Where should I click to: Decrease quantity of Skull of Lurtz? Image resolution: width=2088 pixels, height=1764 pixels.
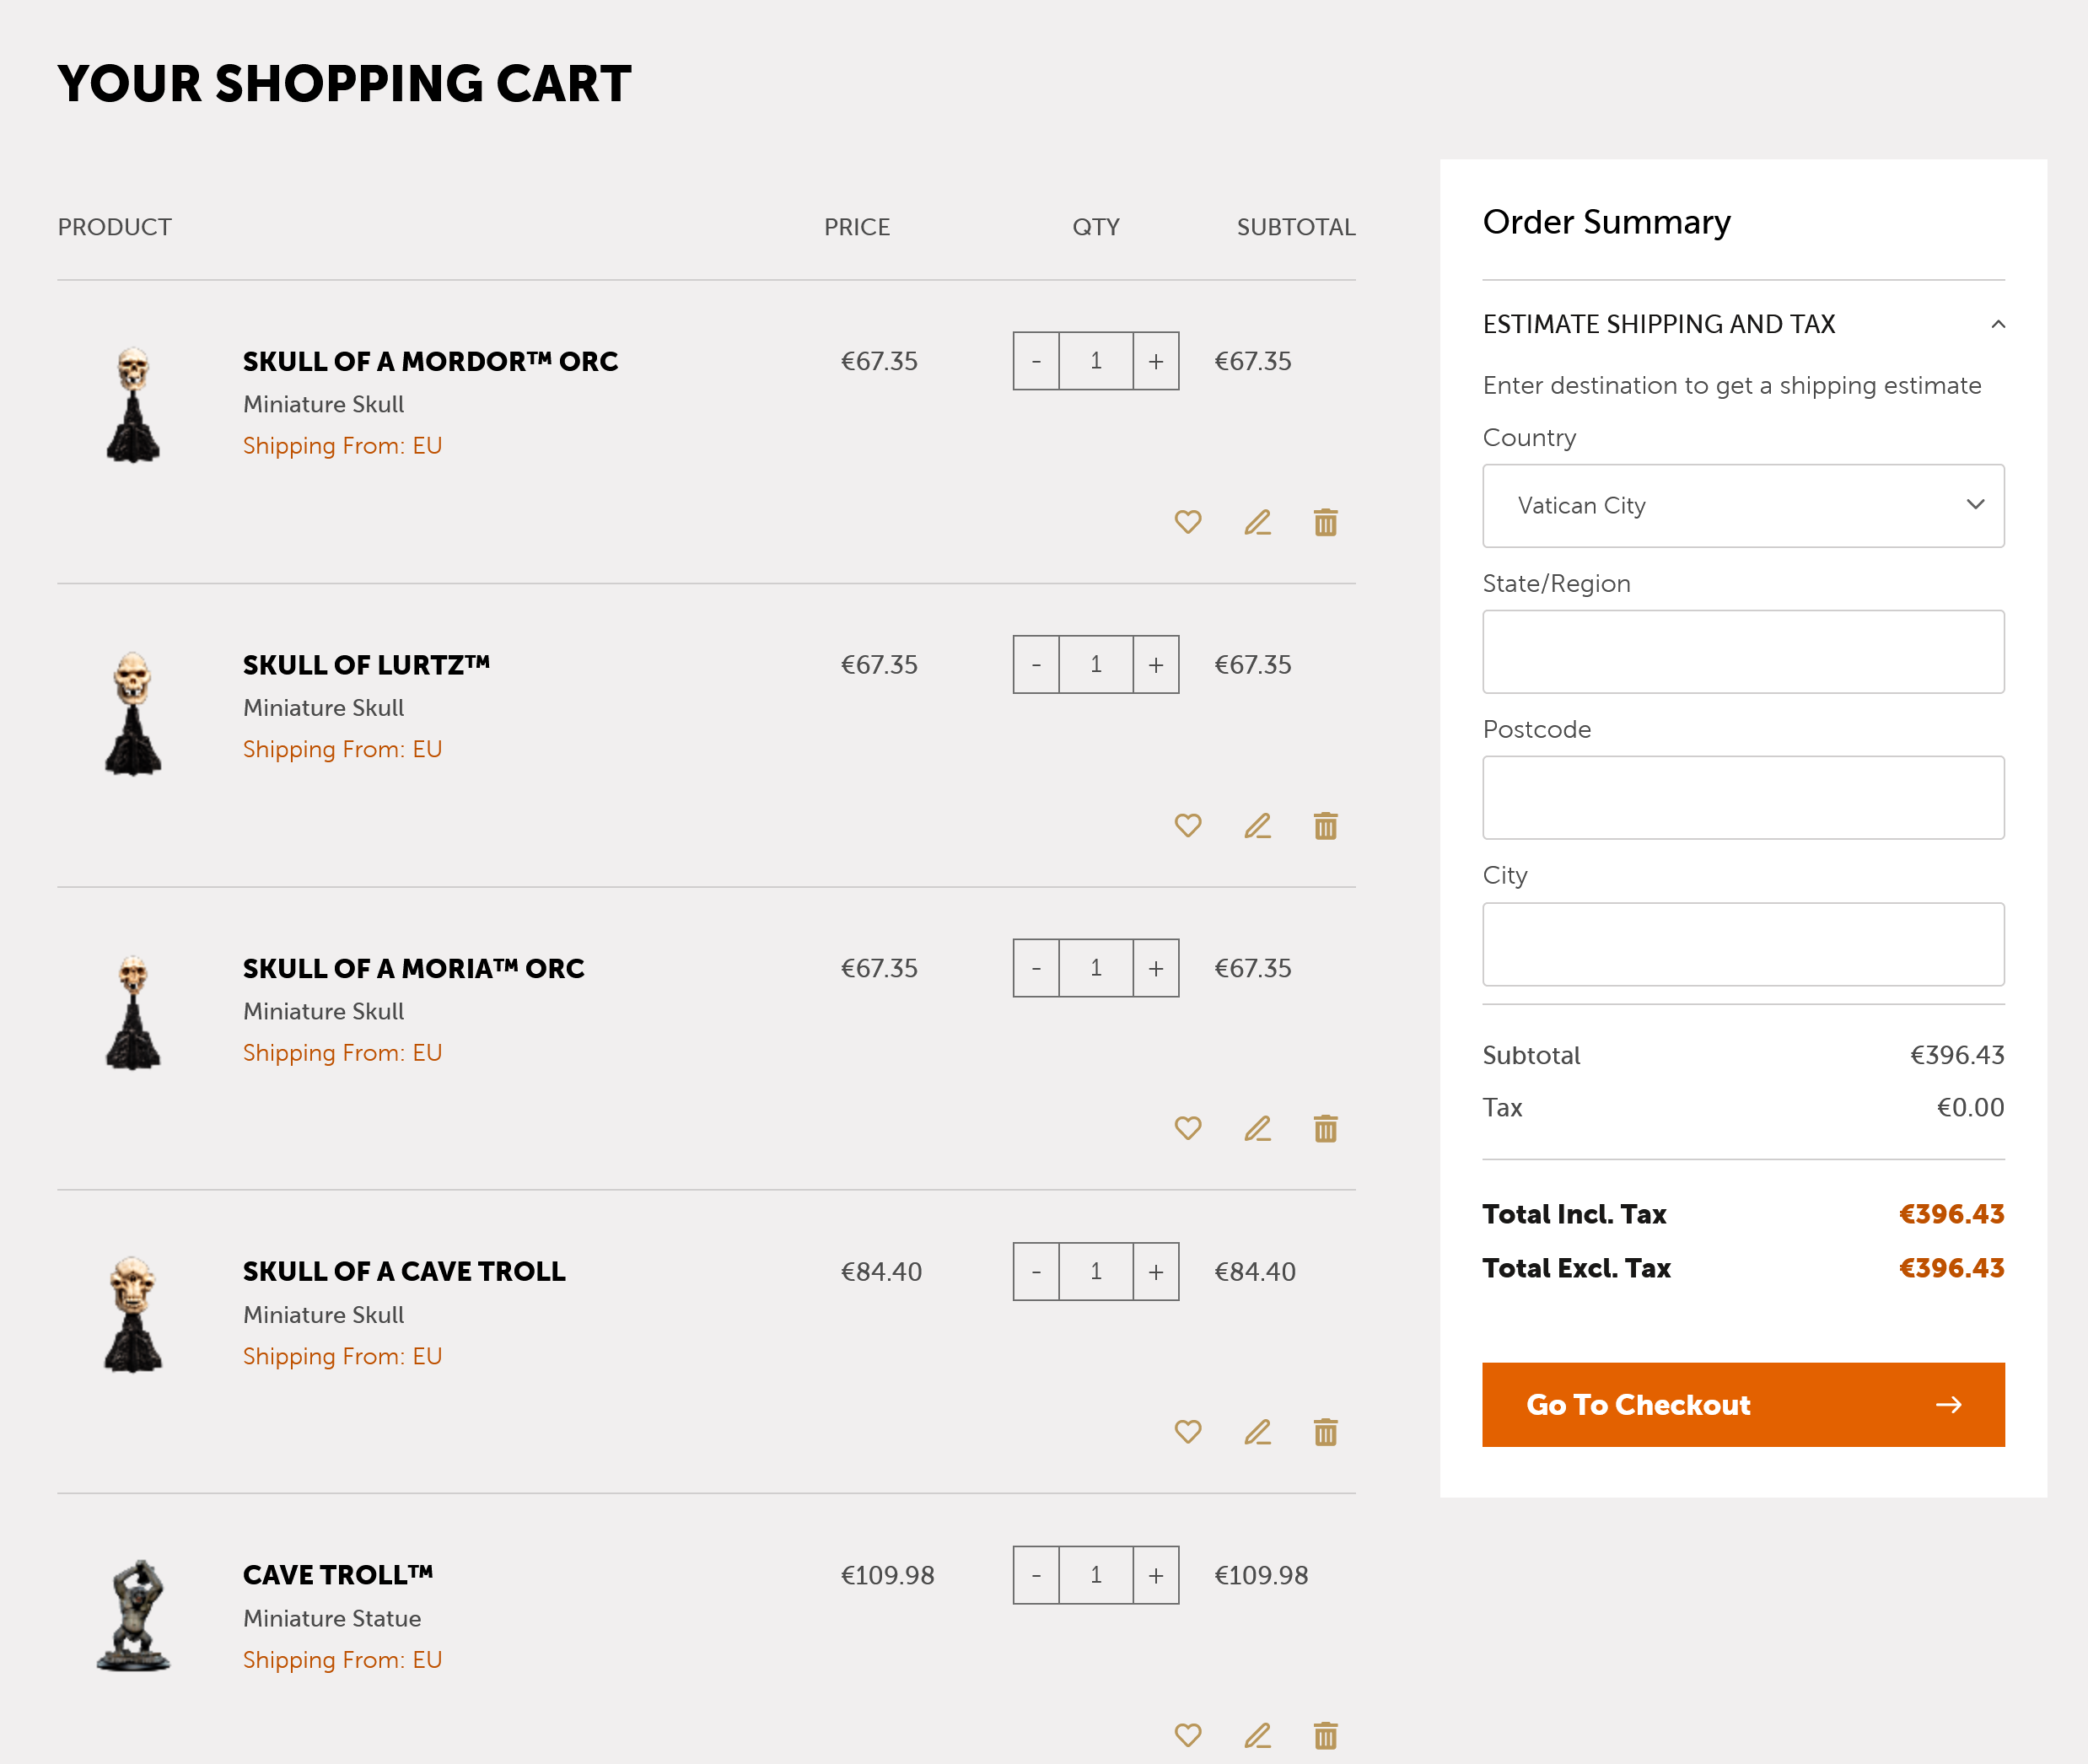[1036, 665]
